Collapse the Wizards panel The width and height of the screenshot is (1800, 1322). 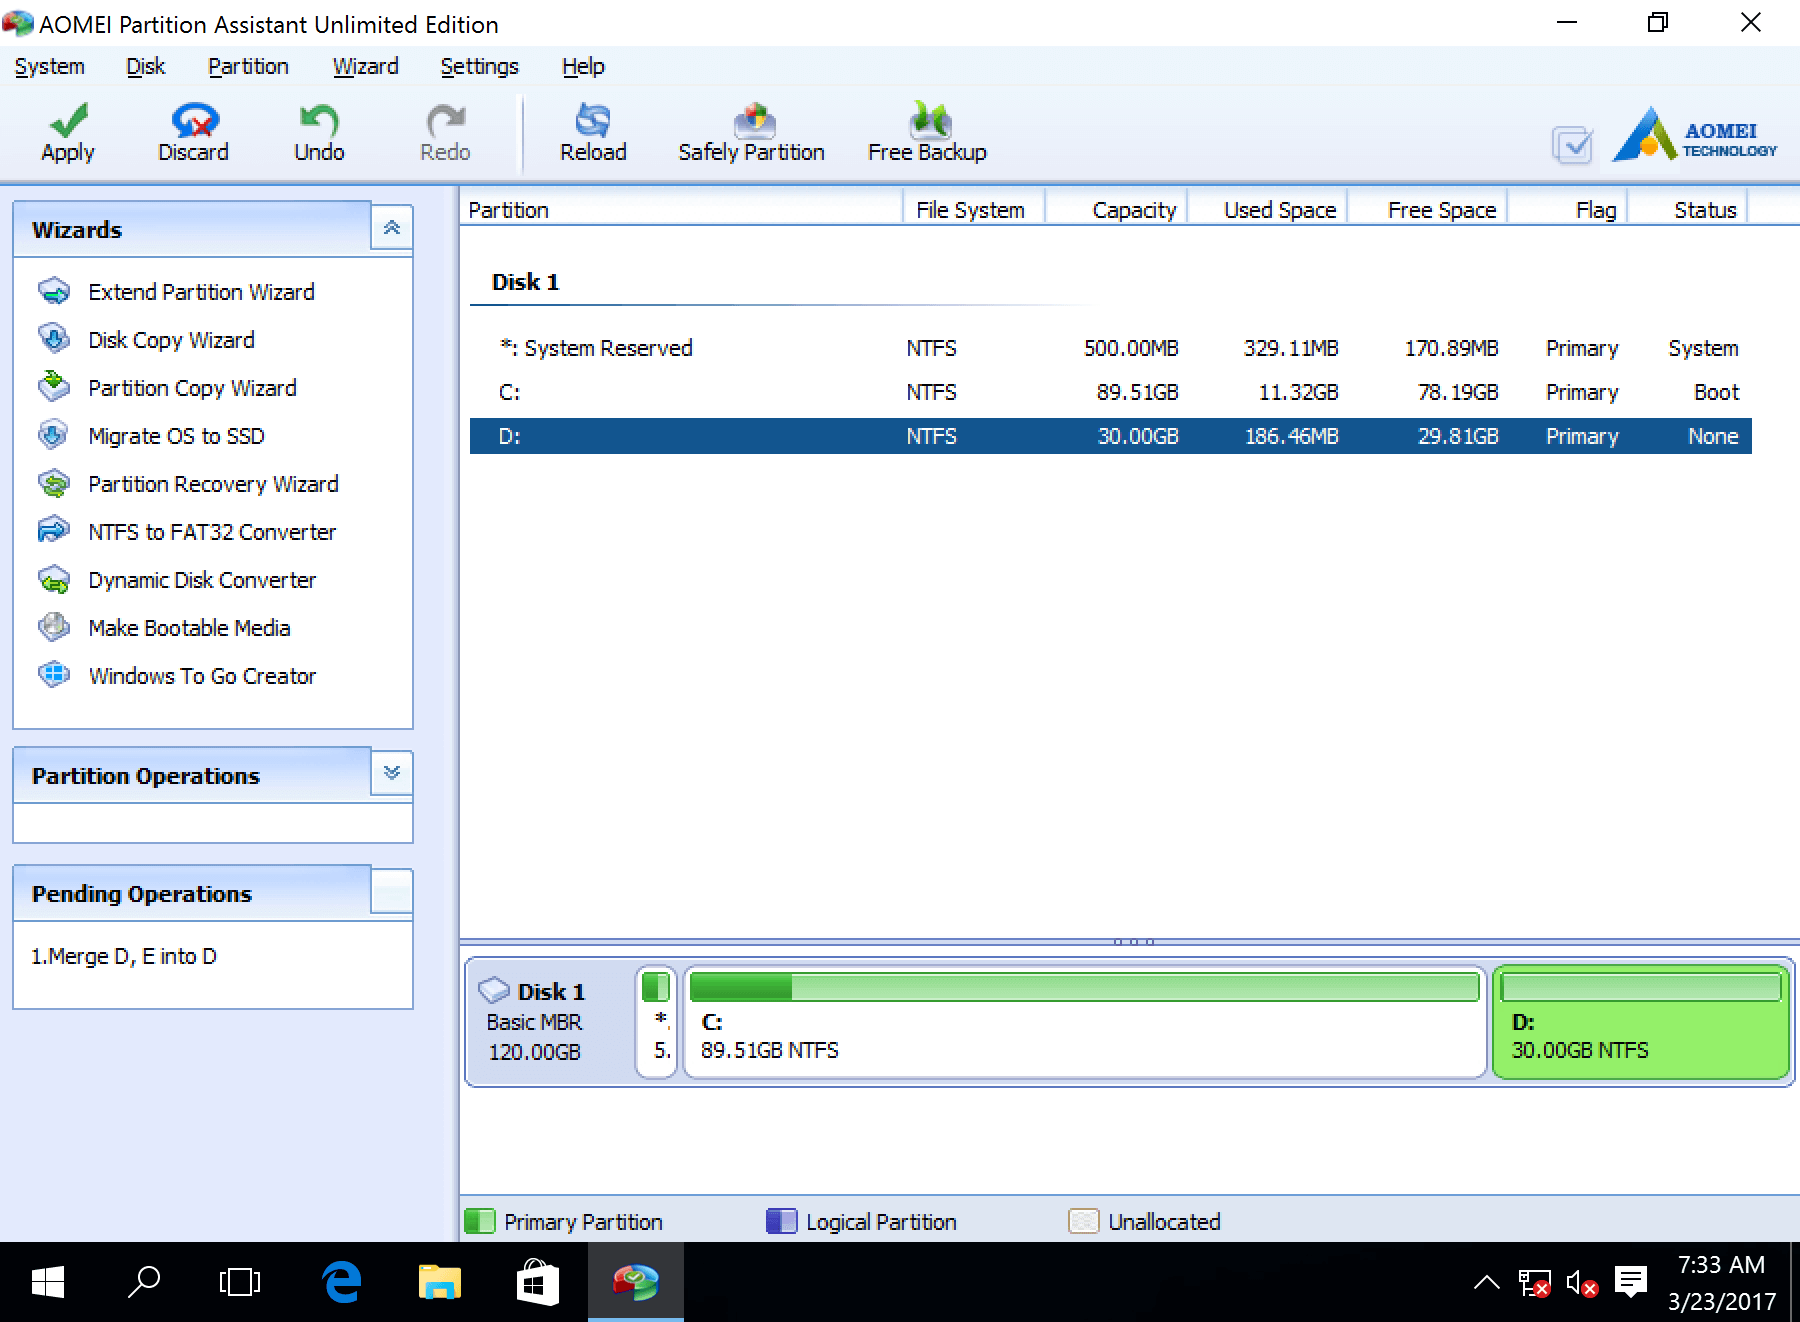tap(392, 228)
